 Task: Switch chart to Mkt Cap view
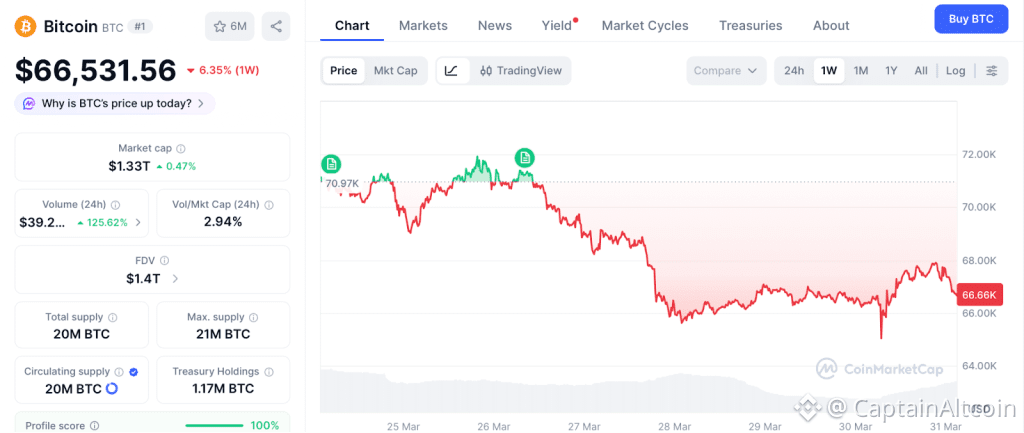pyautogui.click(x=395, y=71)
